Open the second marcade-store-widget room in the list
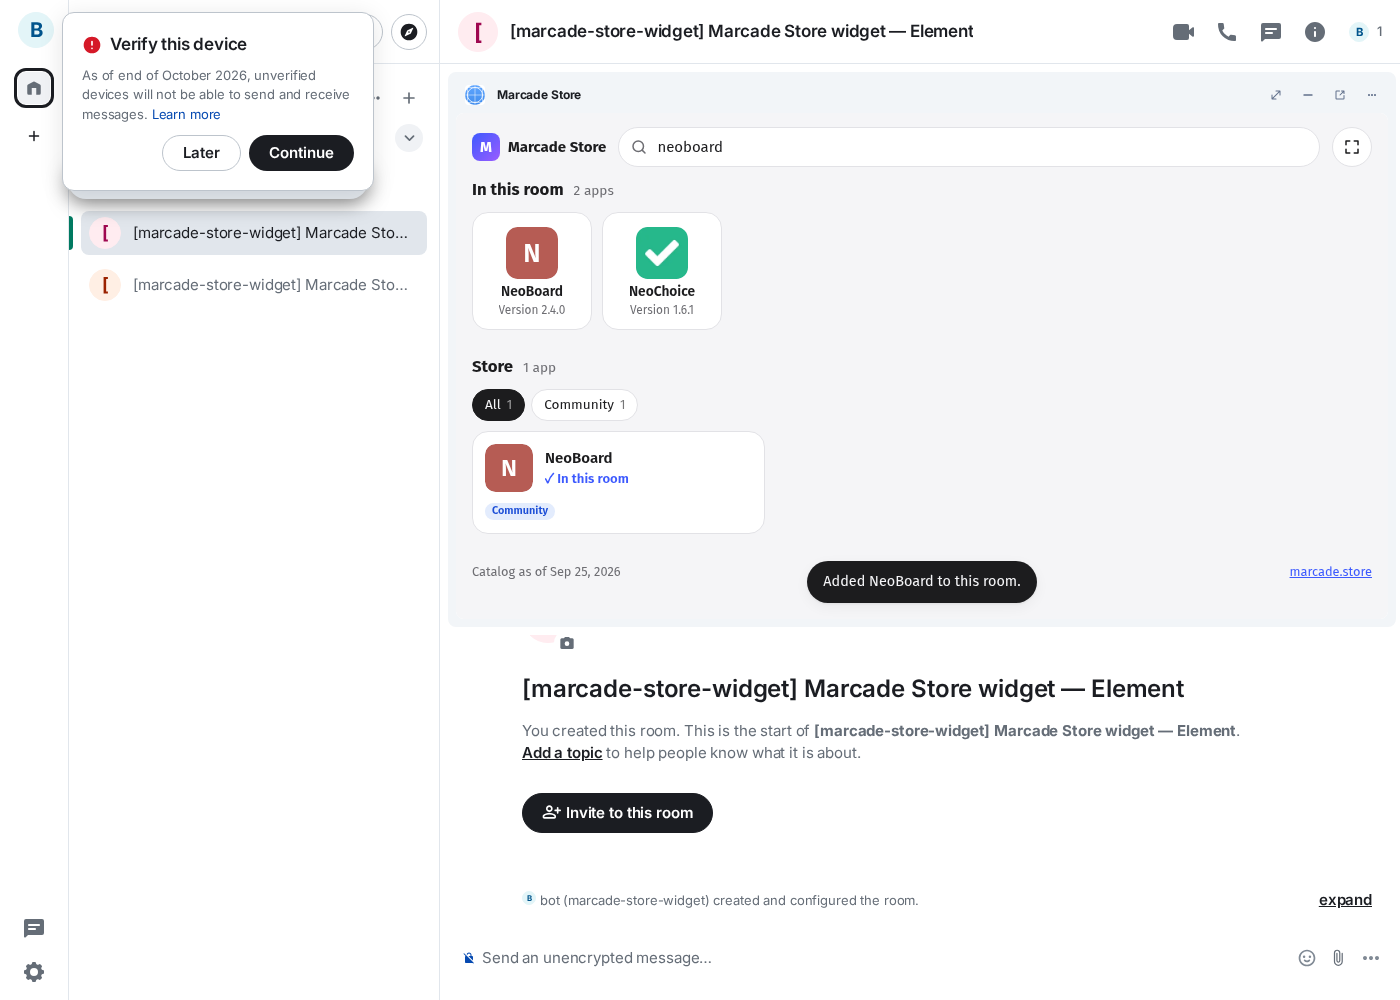The width and height of the screenshot is (1400, 1000). tap(254, 285)
